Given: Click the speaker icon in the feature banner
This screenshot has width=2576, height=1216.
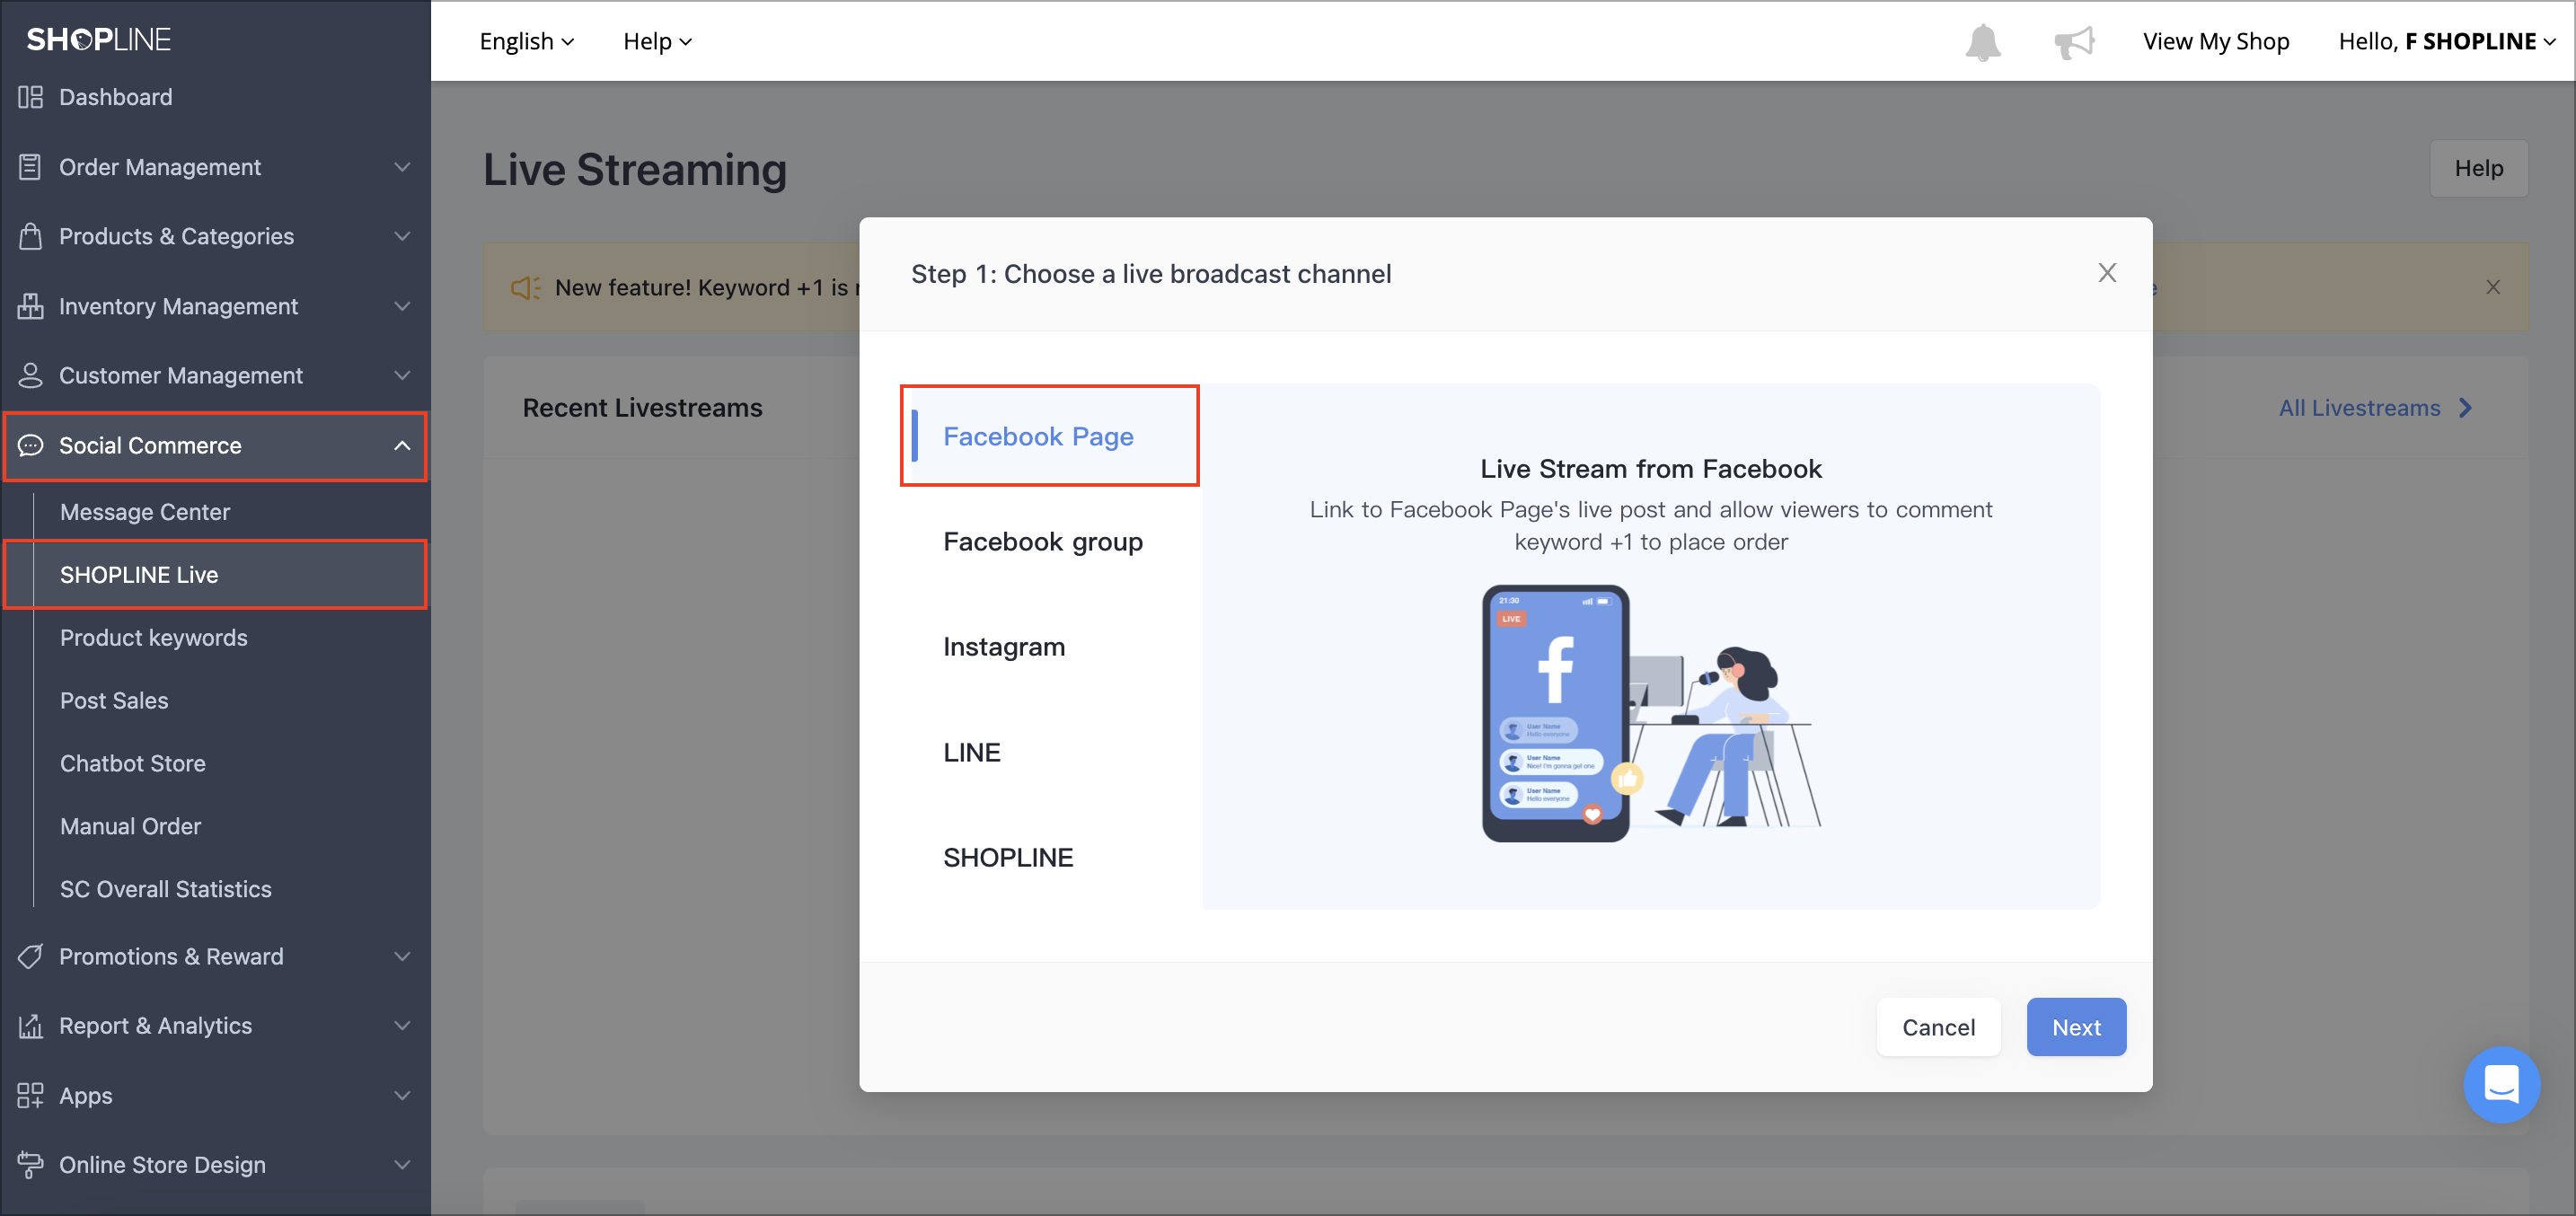Looking at the screenshot, I should click(x=525, y=288).
